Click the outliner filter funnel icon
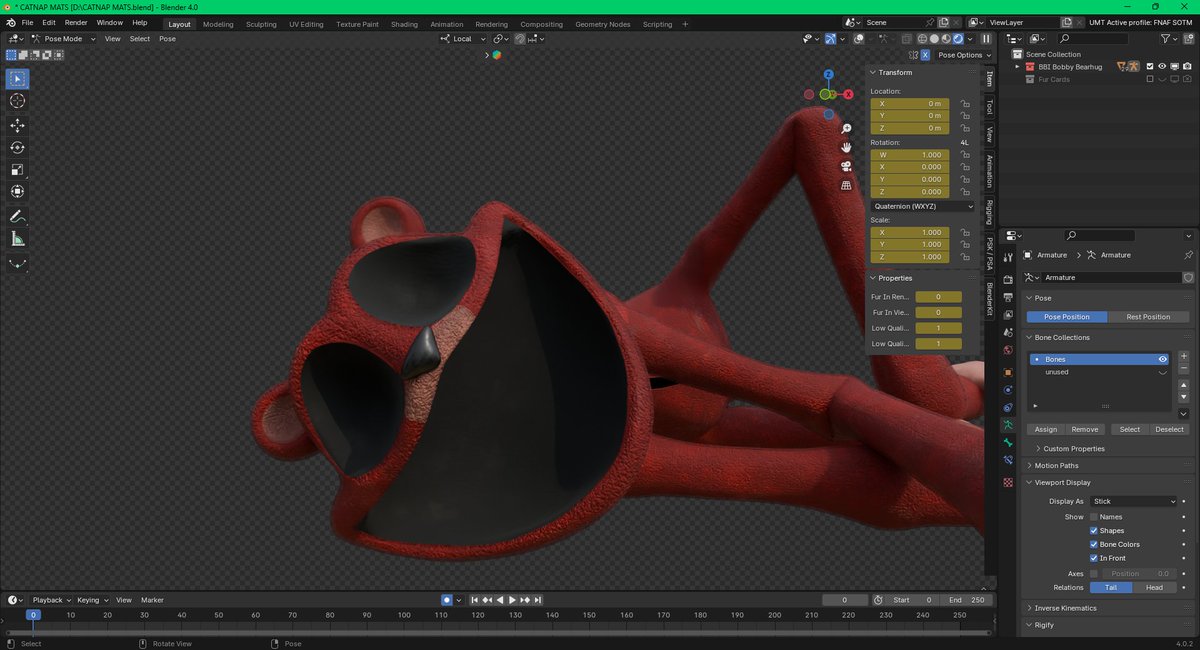 [x=1167, y=38]
